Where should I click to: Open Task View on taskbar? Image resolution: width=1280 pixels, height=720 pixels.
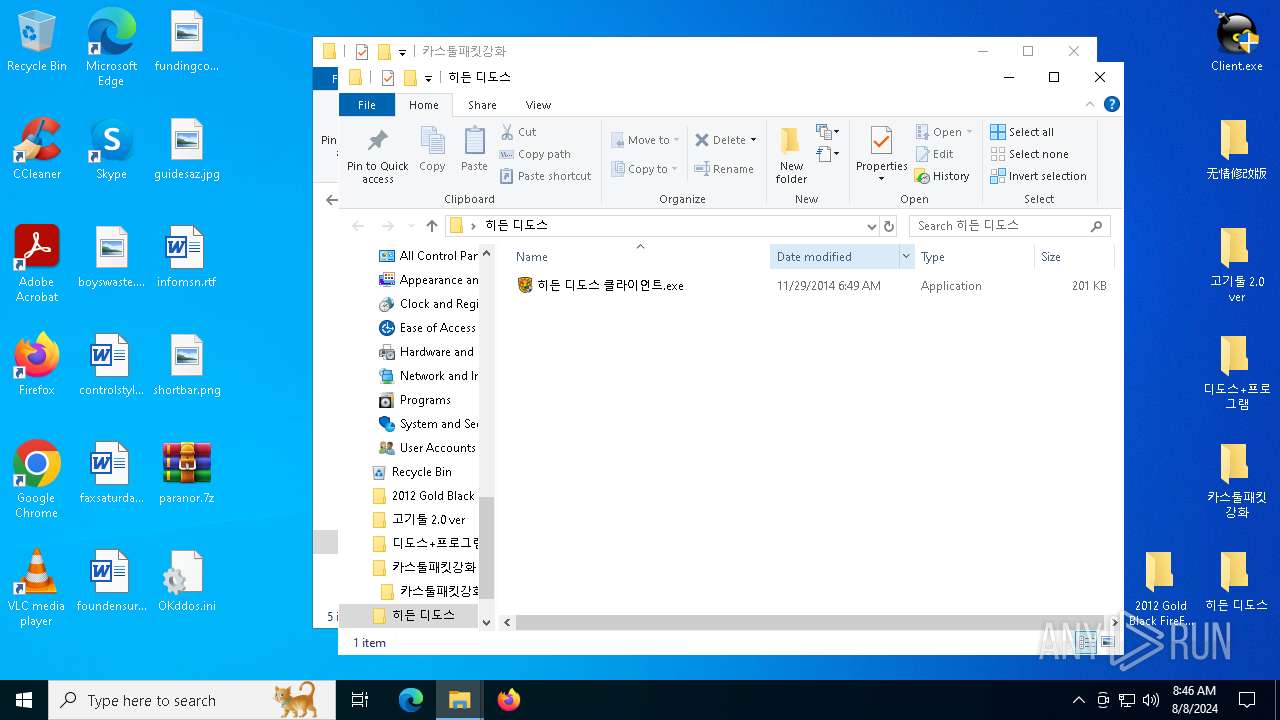pos(360,700)
